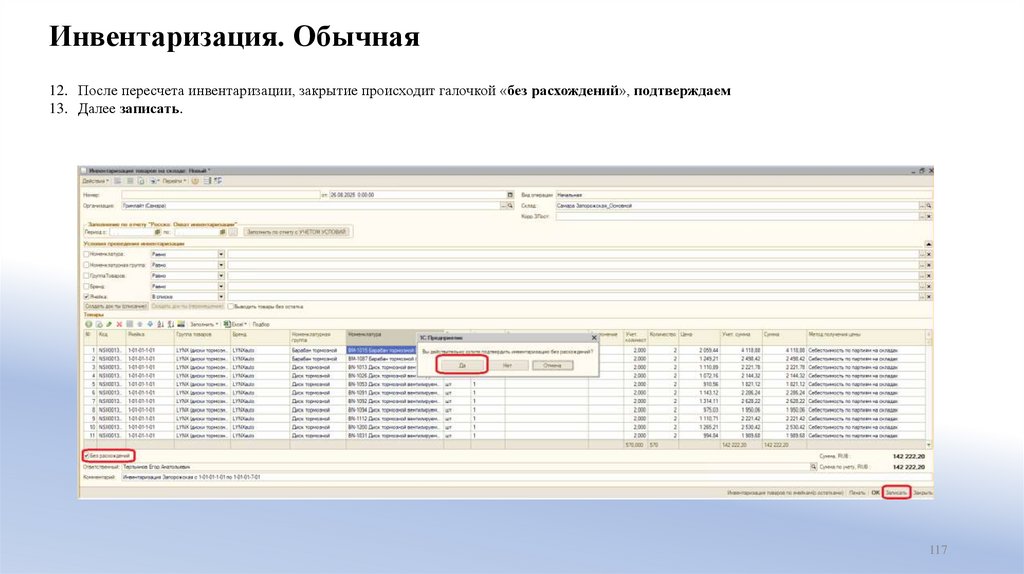The height and width of the screenshot is (574, 1024).
Task: Click the help icon in the document toolbar
Action: 195,181
